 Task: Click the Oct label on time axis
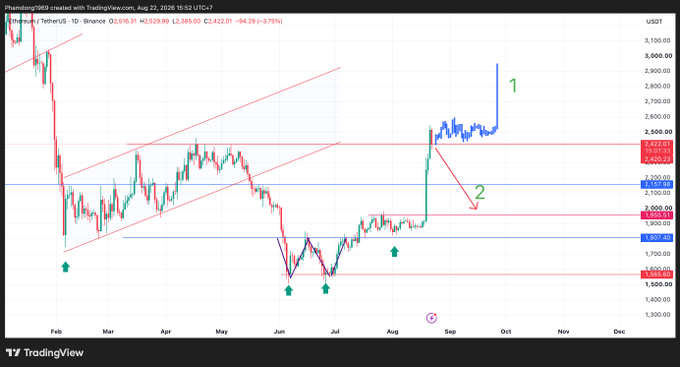tap(506, 331)
